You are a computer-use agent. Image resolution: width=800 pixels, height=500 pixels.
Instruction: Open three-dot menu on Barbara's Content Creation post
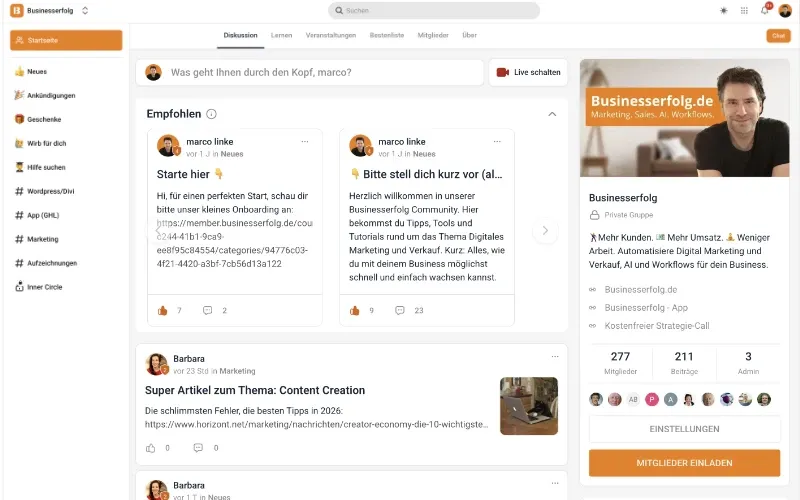[x=555, y=357]
